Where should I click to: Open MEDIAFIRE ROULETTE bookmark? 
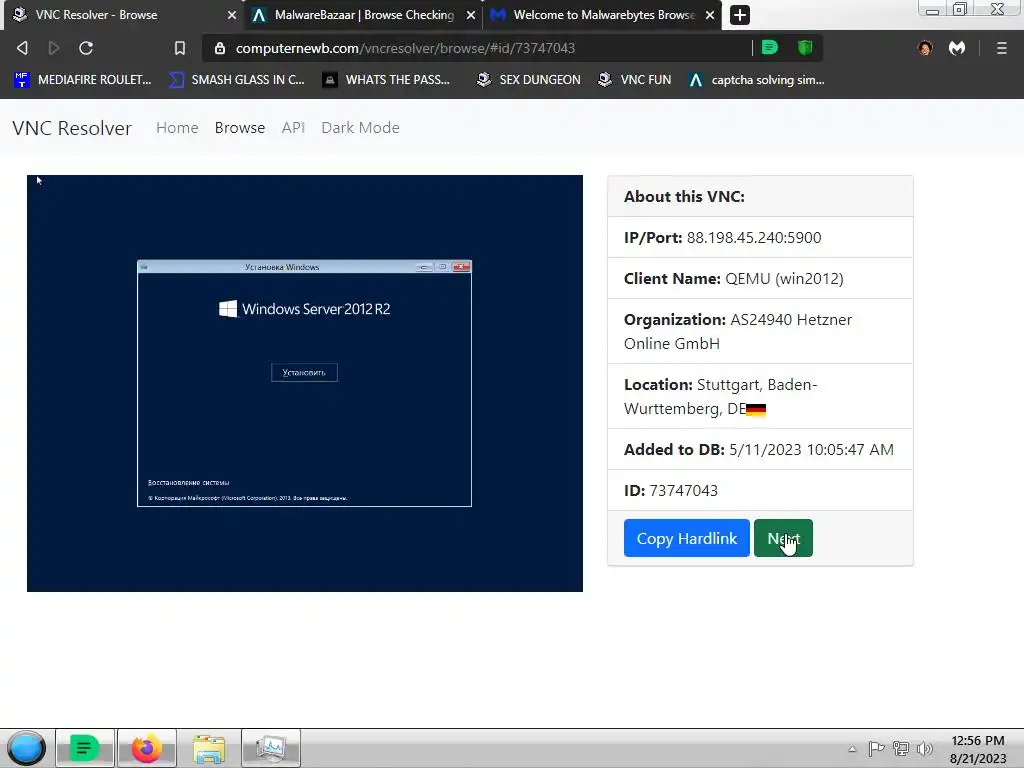[x=82, y=80]
